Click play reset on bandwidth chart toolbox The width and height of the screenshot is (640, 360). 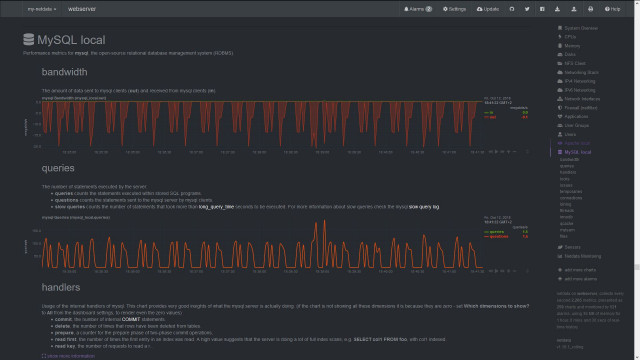coord(496,152)
